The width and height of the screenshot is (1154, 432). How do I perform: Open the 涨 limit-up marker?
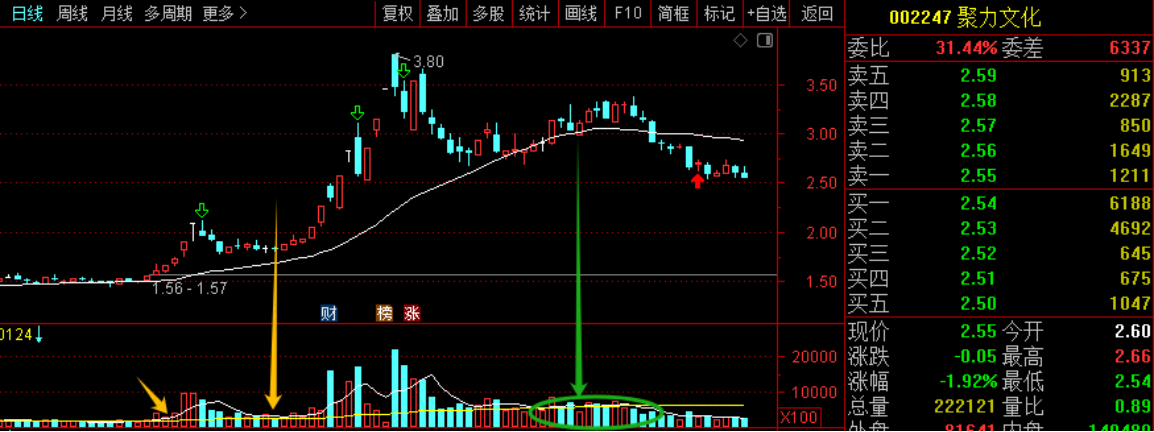coord(411,314)
